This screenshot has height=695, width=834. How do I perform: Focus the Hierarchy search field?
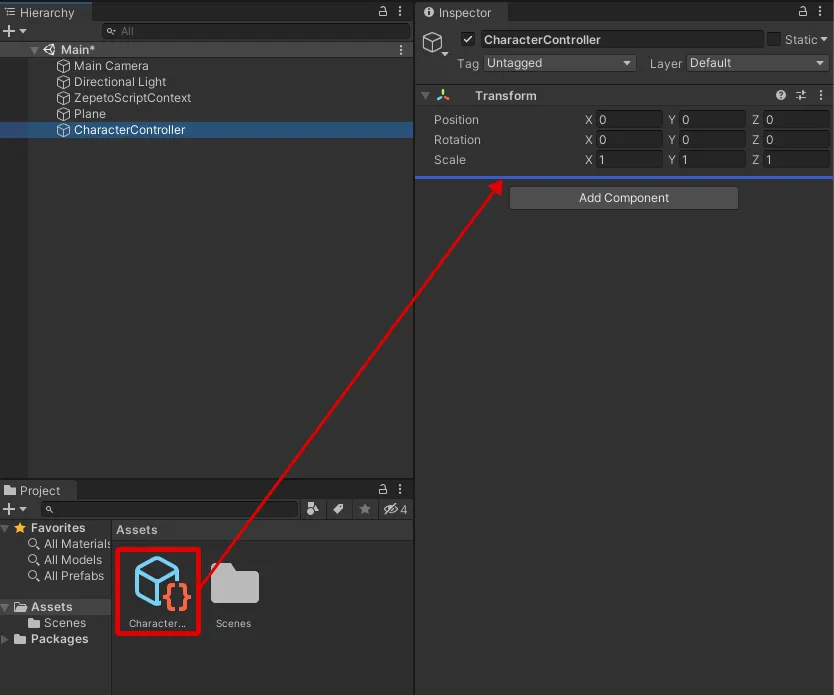256,31
